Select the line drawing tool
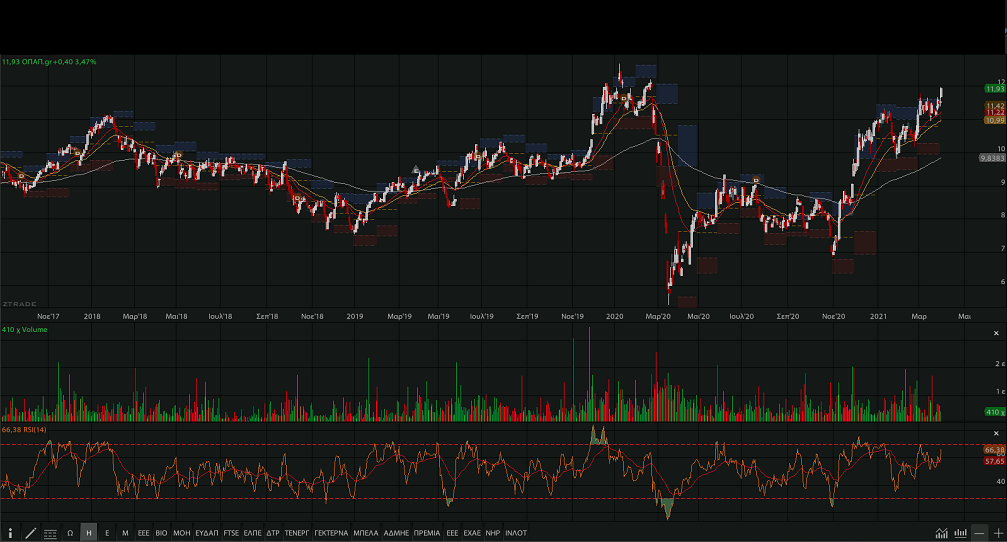This screenshot has height=542, width=1007. [x=30, y=533]
